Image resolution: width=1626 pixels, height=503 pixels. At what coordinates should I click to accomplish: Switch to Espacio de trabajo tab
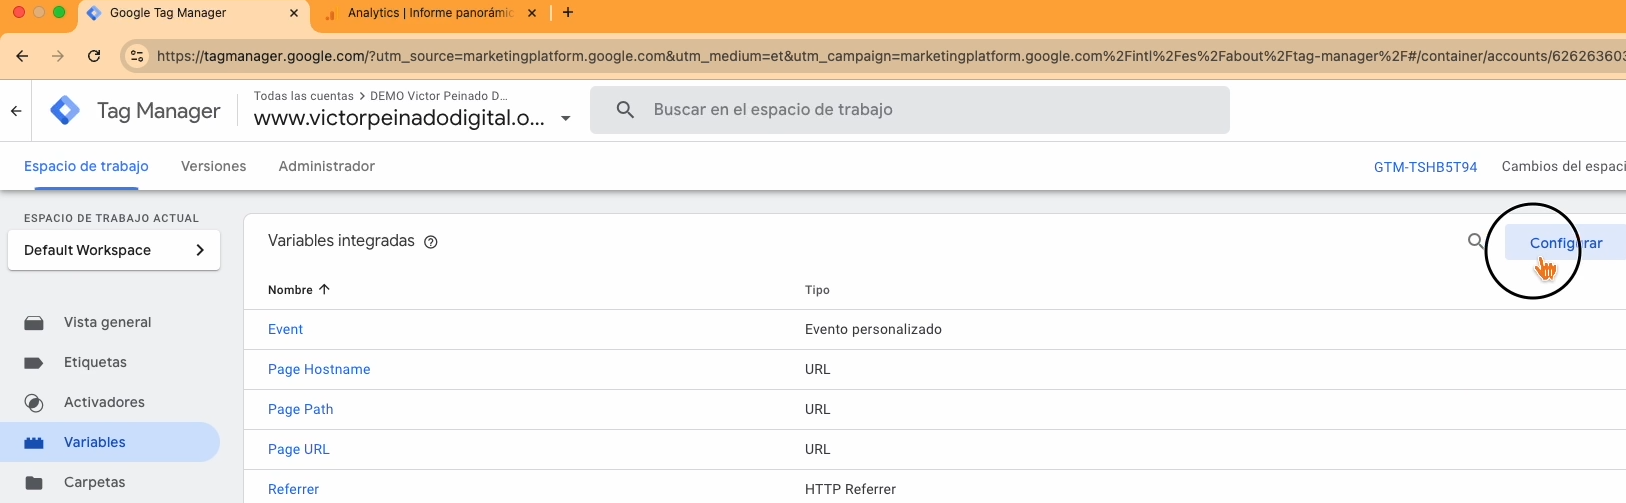coord(86,166)
